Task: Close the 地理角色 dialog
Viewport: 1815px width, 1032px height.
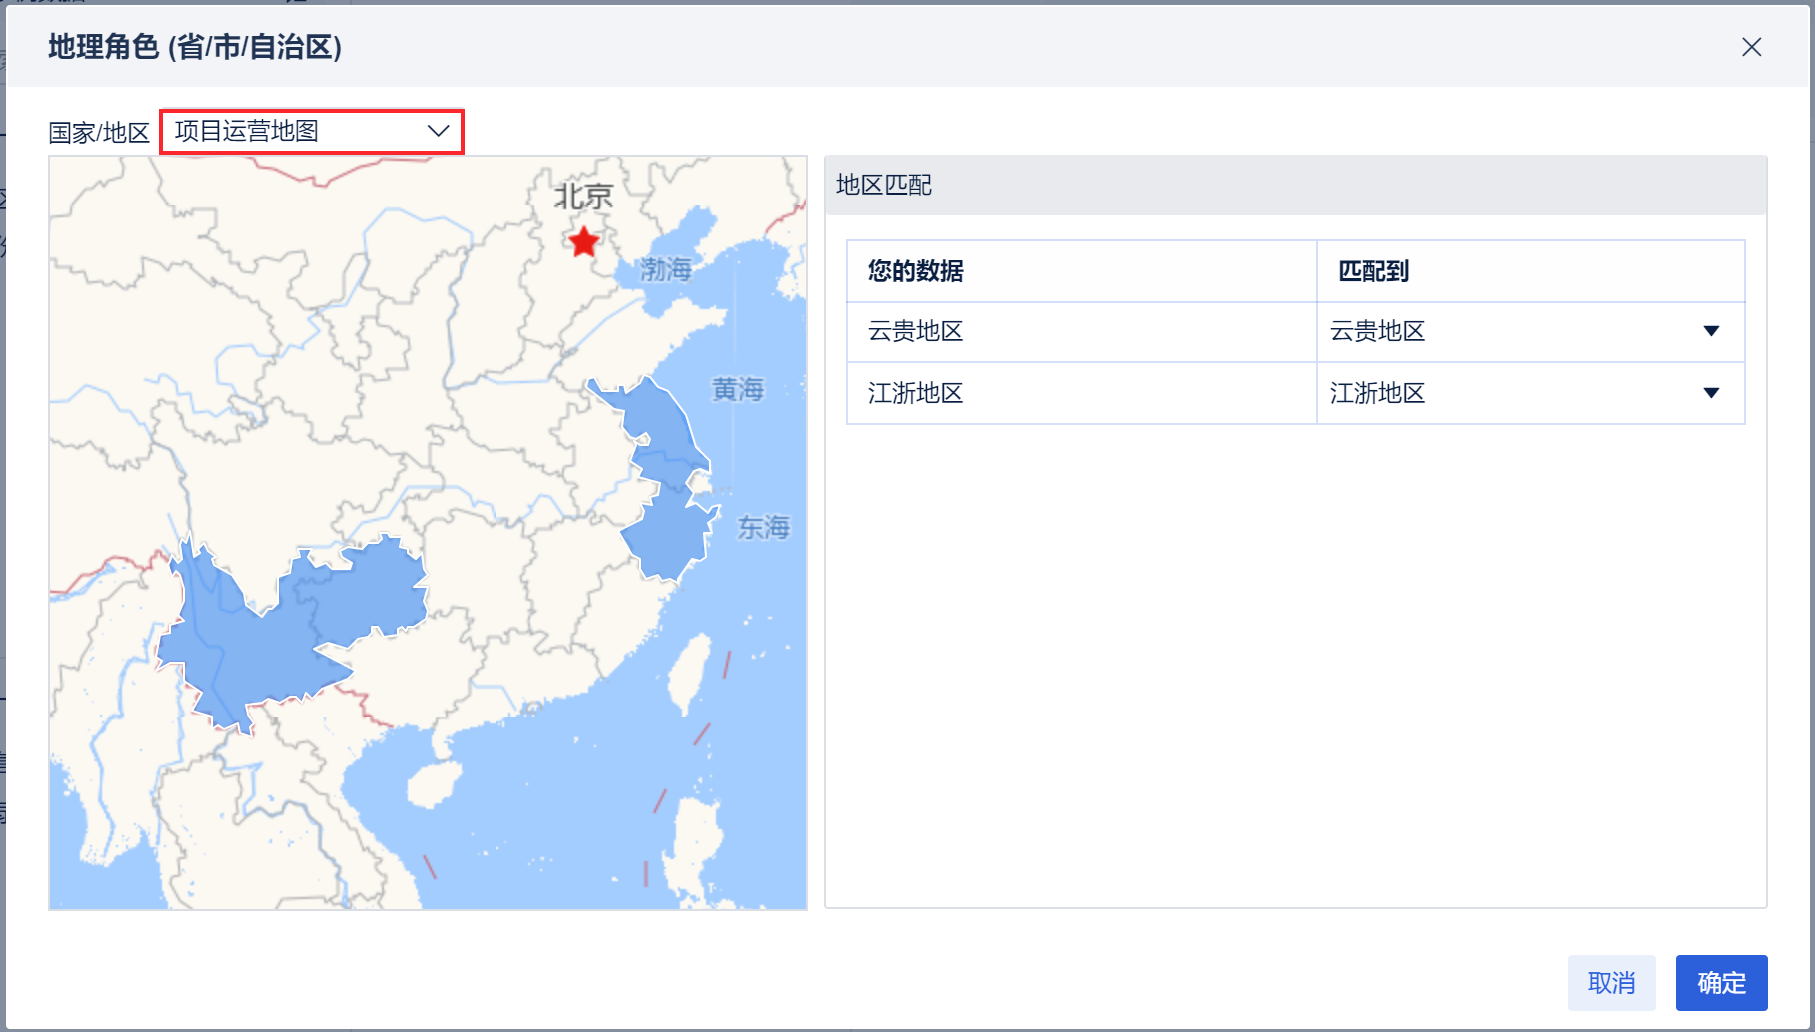Action: coord(1751,47)
